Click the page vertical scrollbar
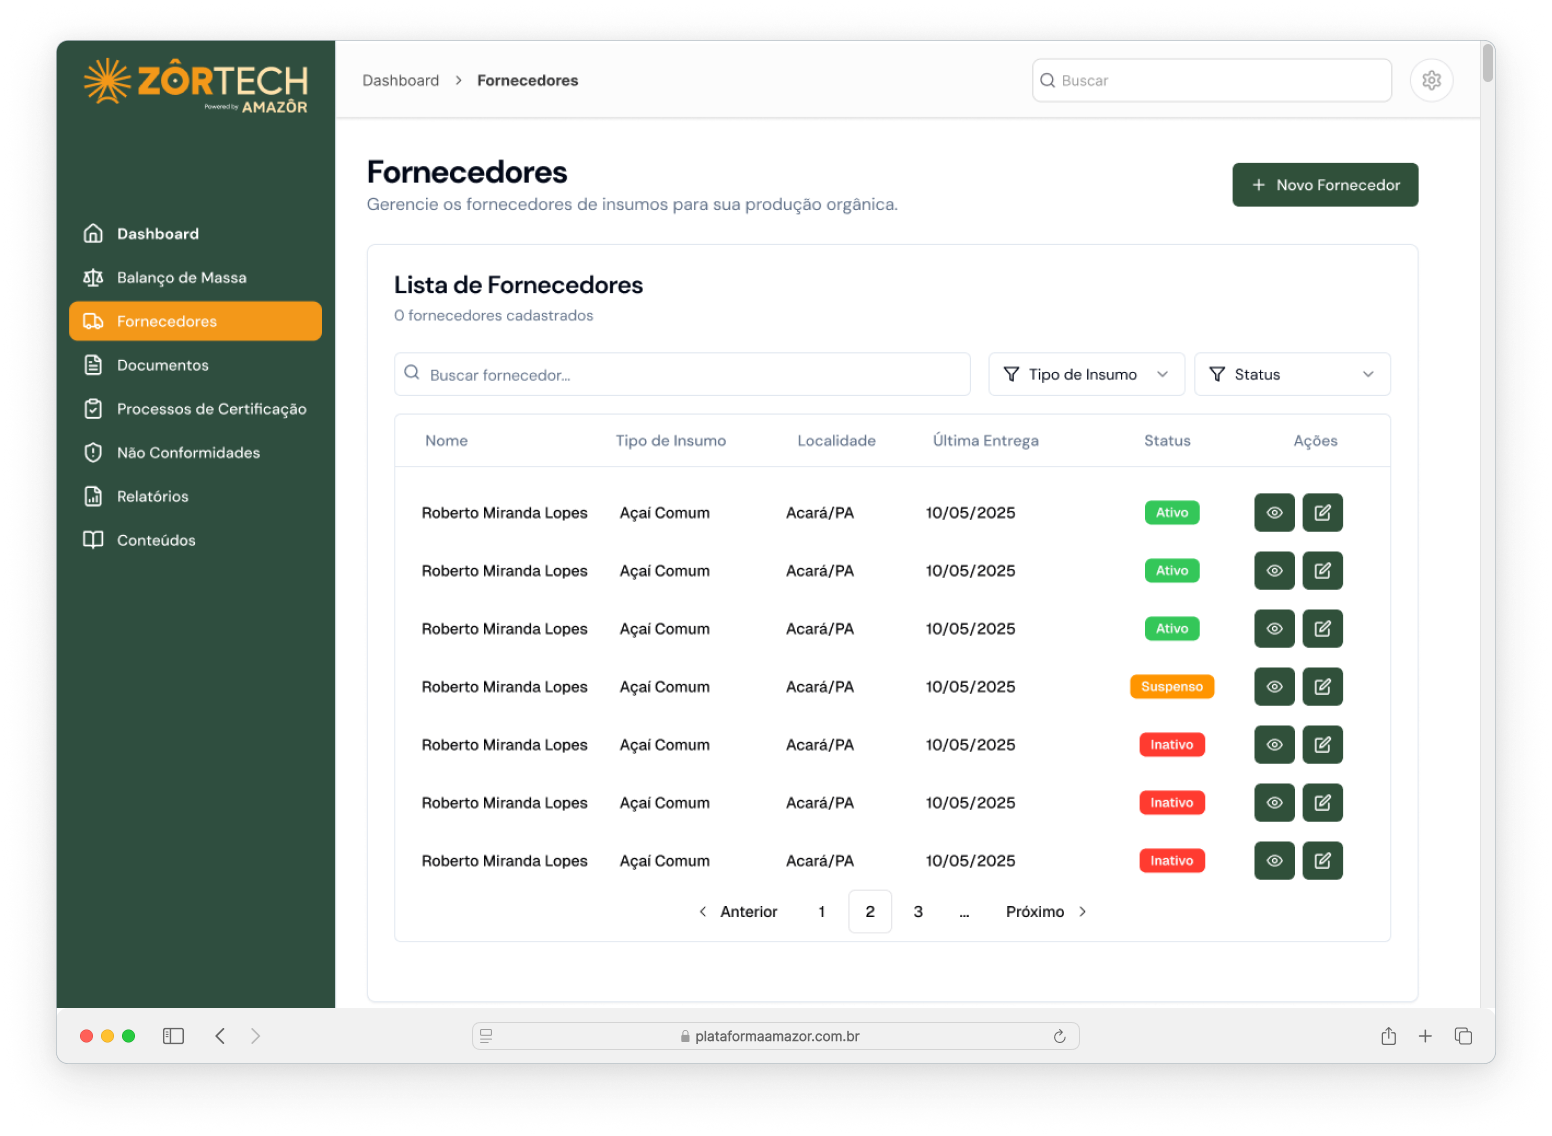Image resolution: width=1552 pixels, height=1136 pixels. 1488,63
